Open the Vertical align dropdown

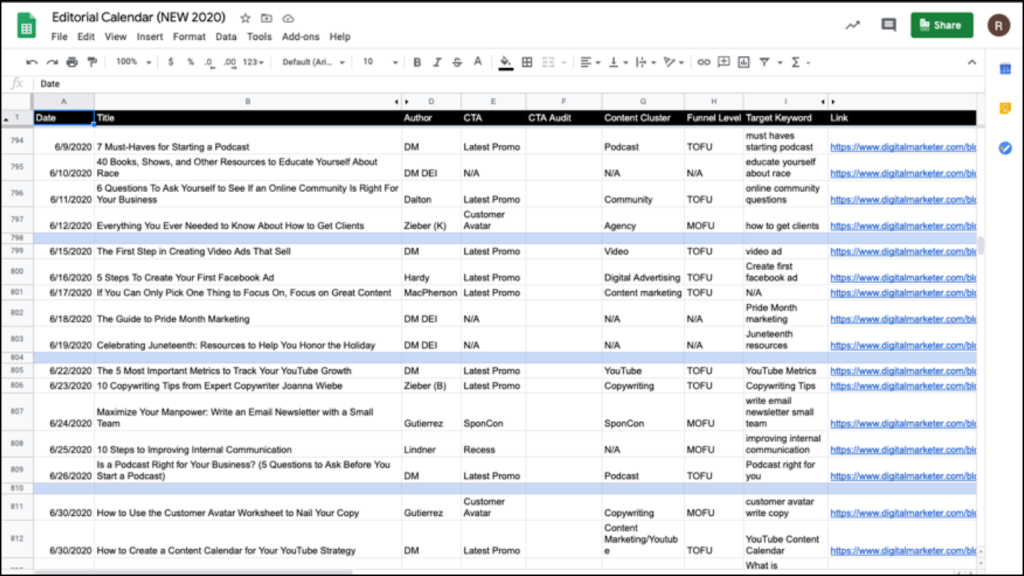point(618,62)
